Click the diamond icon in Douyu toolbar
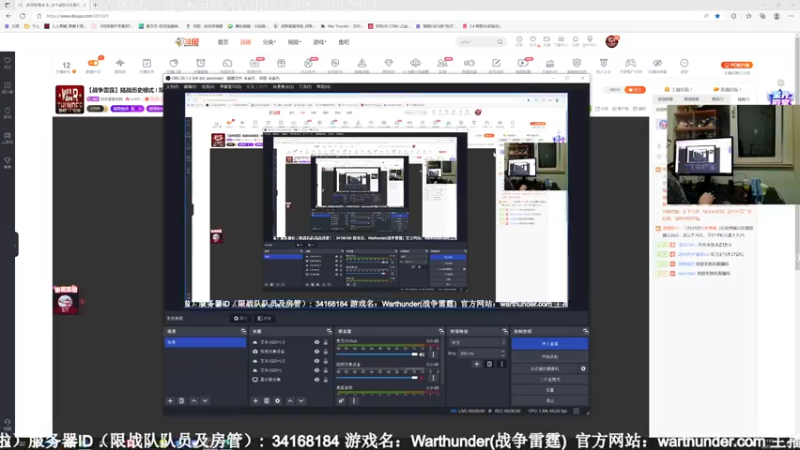Viewport: 800px width, 450px height. (388, 63)
